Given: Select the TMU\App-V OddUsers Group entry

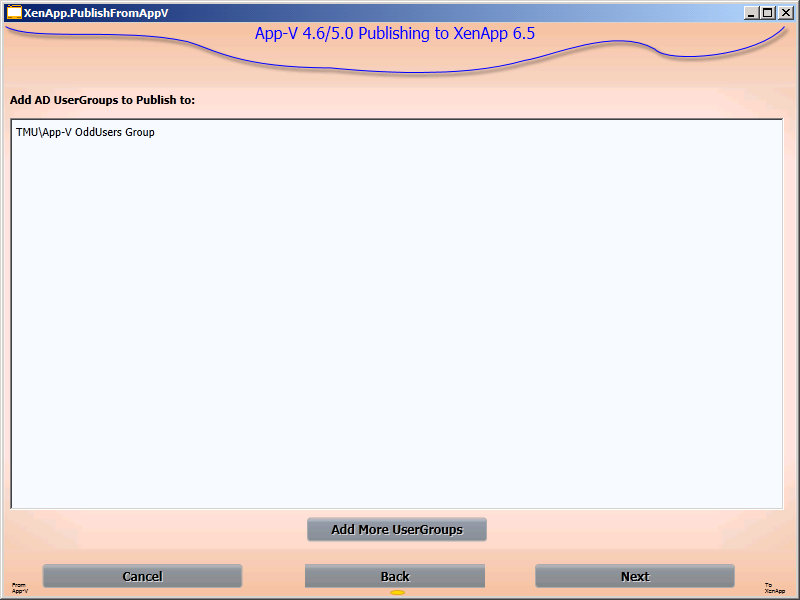Looking at the screenshot, I should 85,132.
